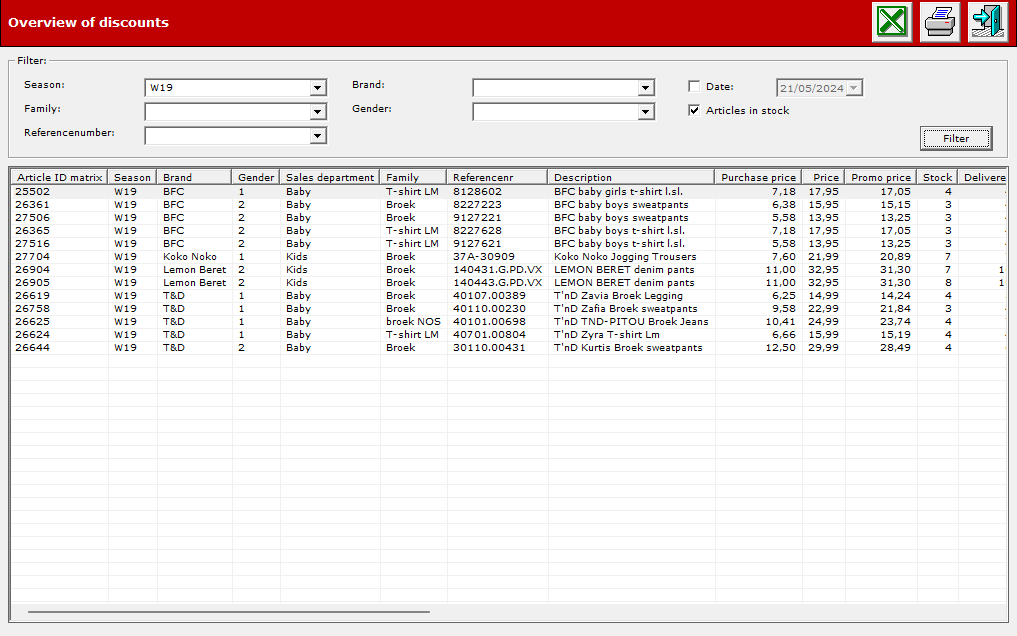Screen dimensions: 1017x636
Task: Select article ID 25502 row
Action: [508, 191]
